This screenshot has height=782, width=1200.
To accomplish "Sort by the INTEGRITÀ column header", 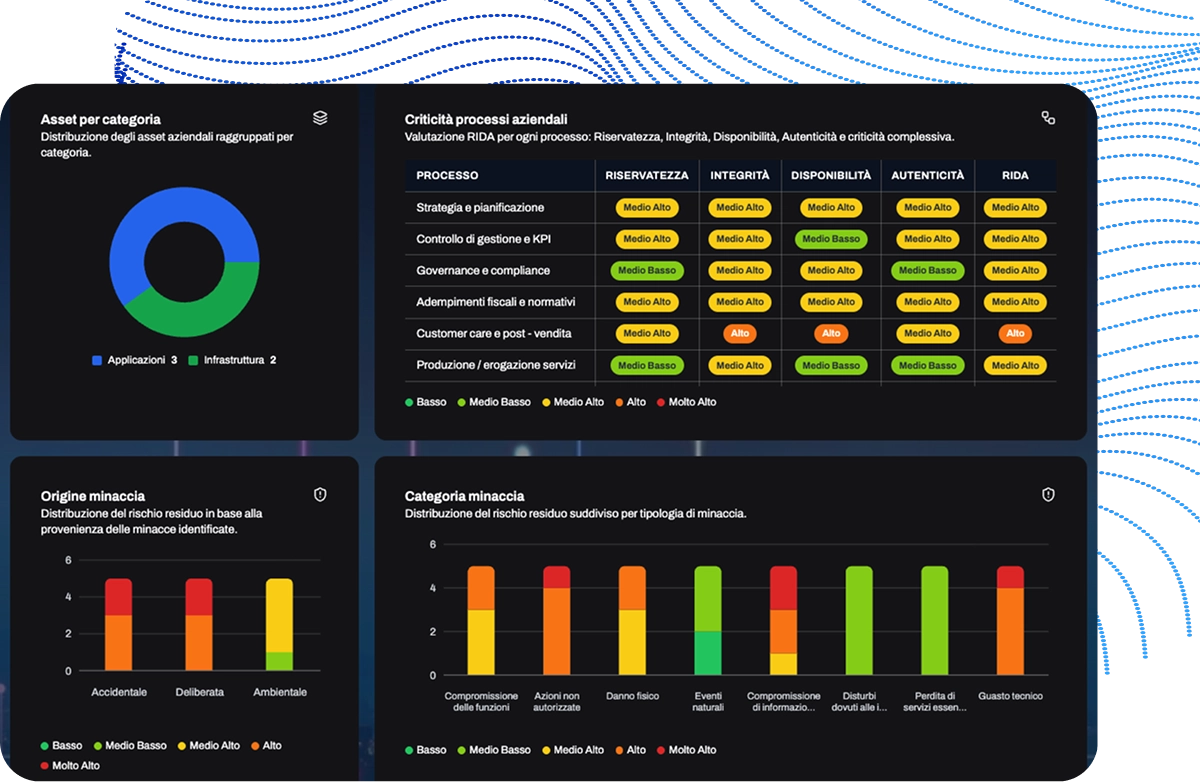I will [740, 175].
